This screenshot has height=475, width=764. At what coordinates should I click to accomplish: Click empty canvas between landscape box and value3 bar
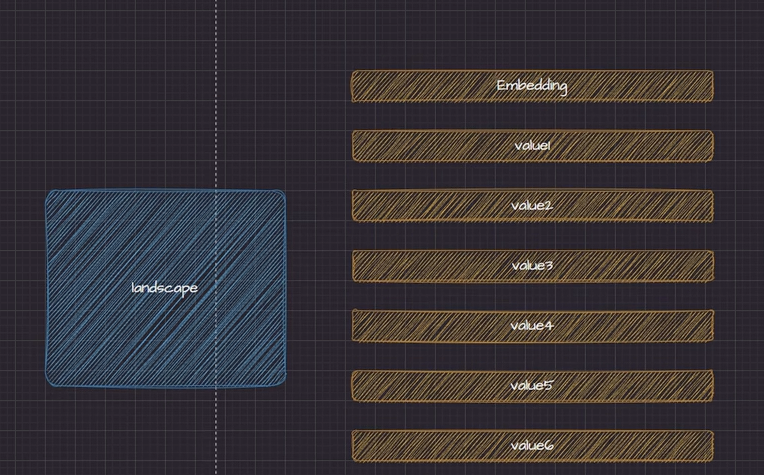tap(318, 268)
